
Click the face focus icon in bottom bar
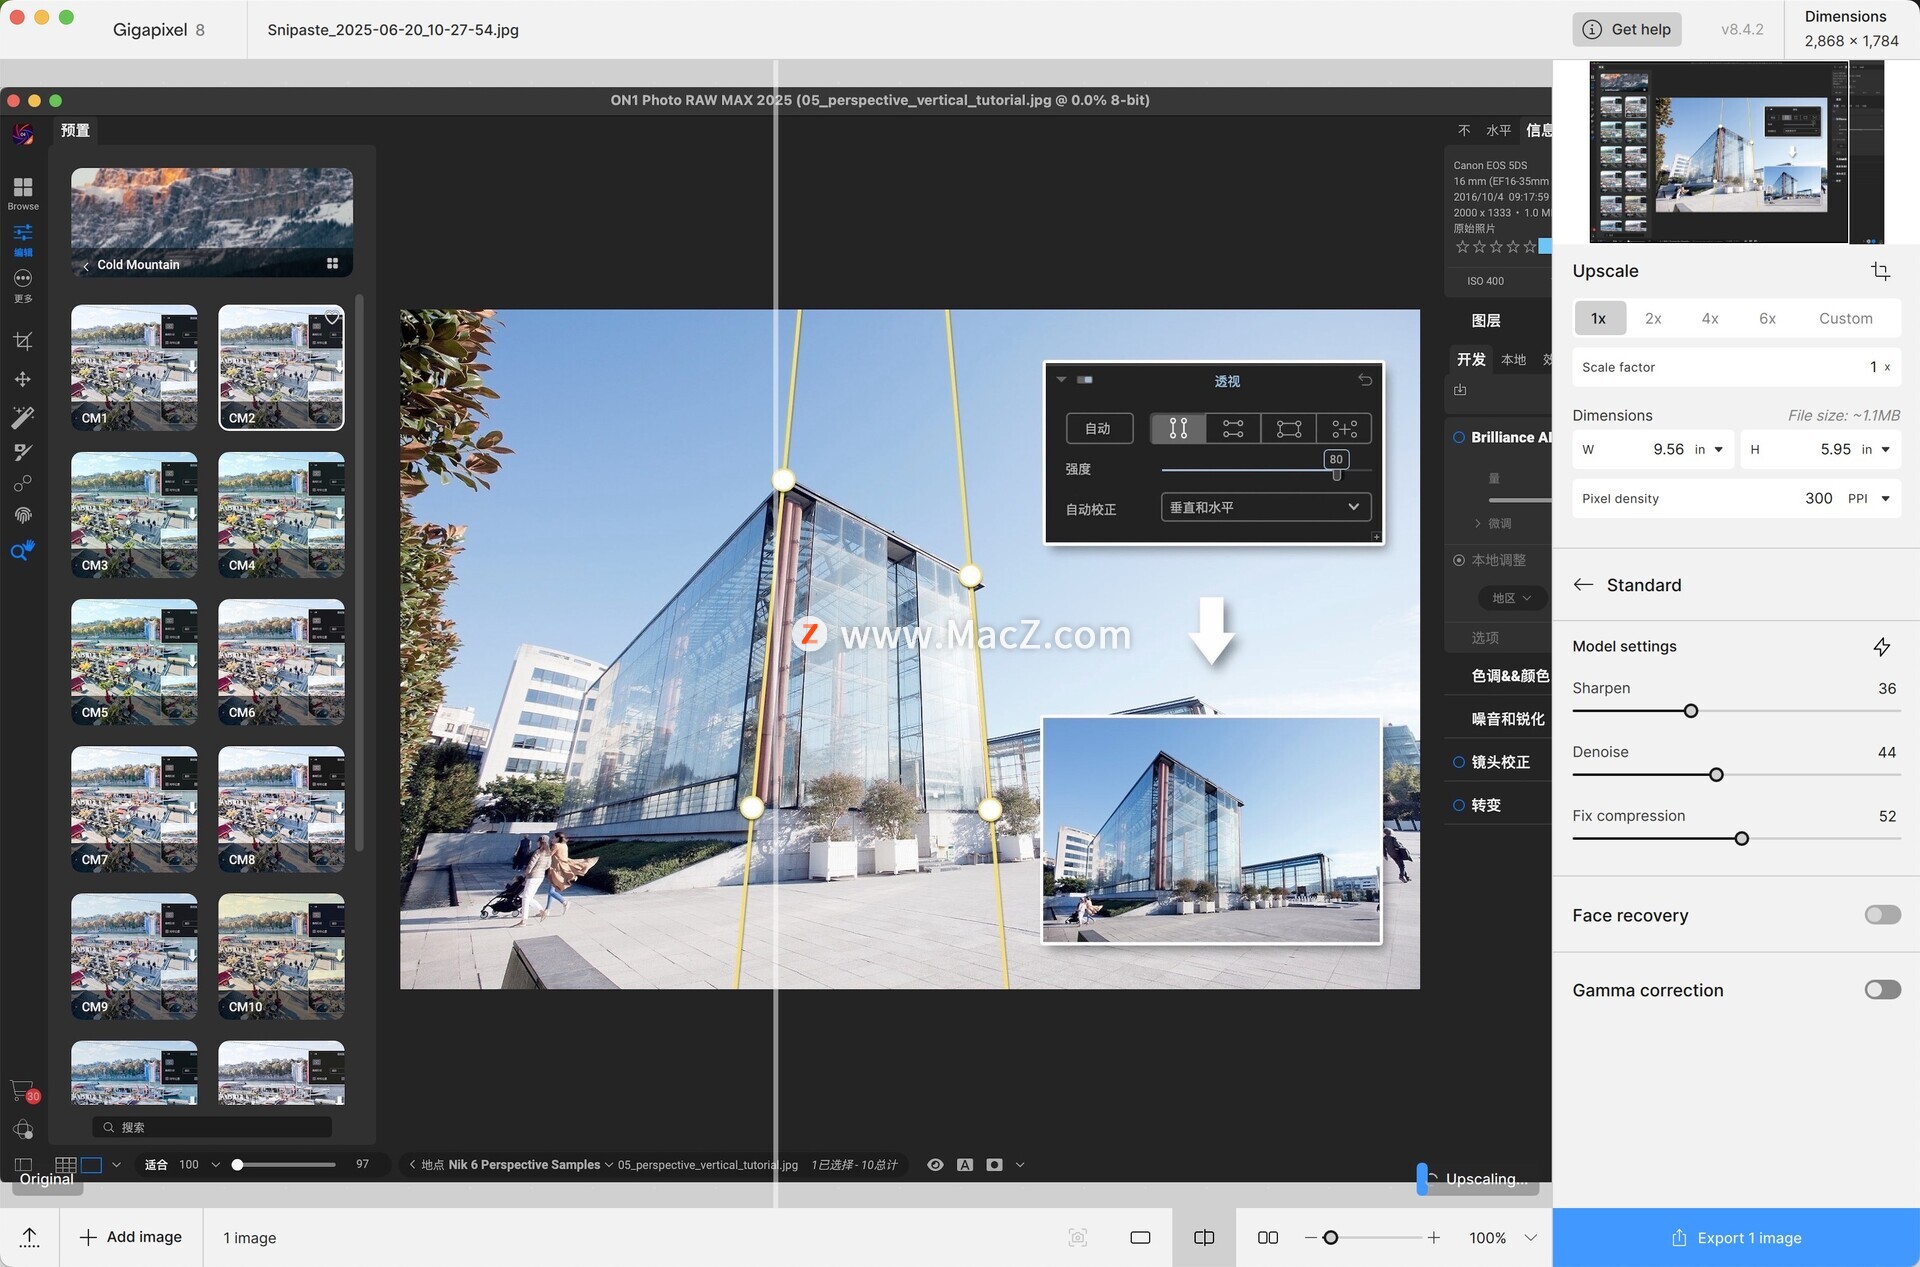click(x=1077, y=1238)
